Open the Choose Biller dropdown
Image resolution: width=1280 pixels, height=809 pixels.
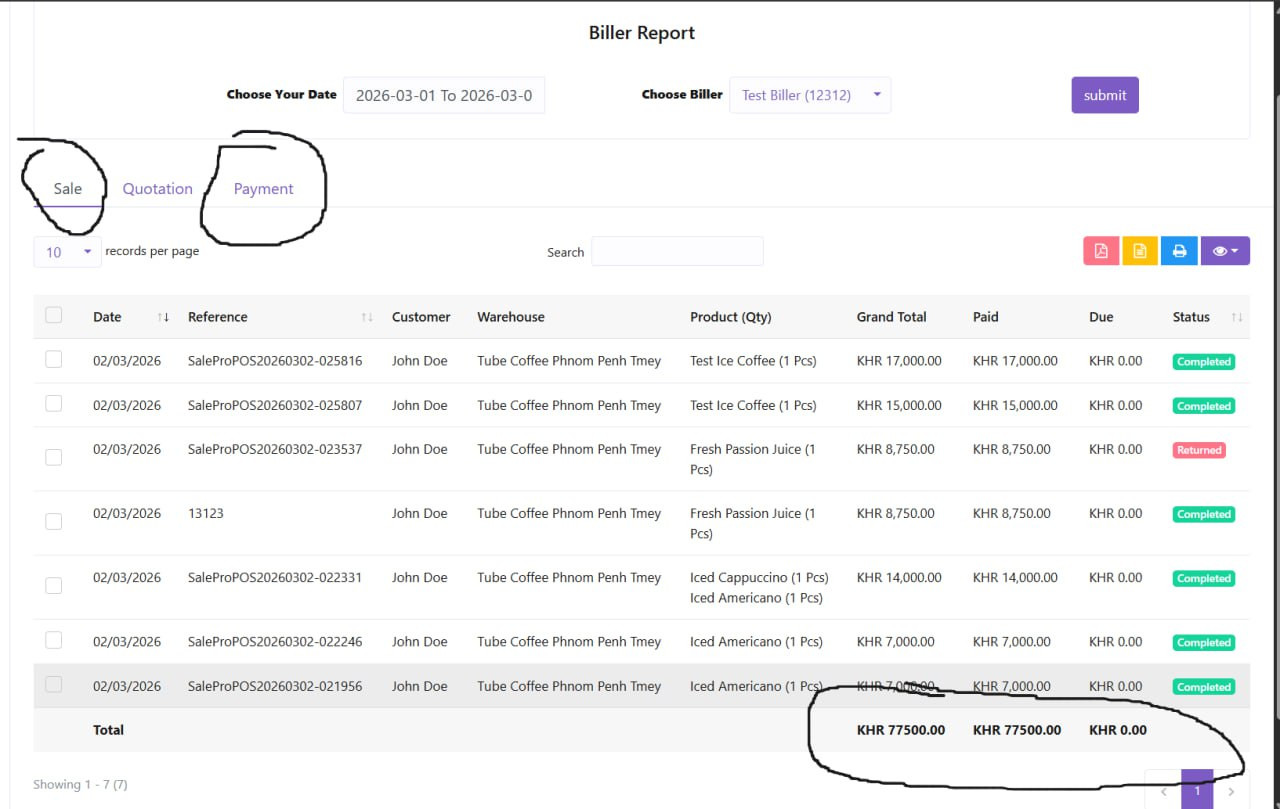coord(810,95)
